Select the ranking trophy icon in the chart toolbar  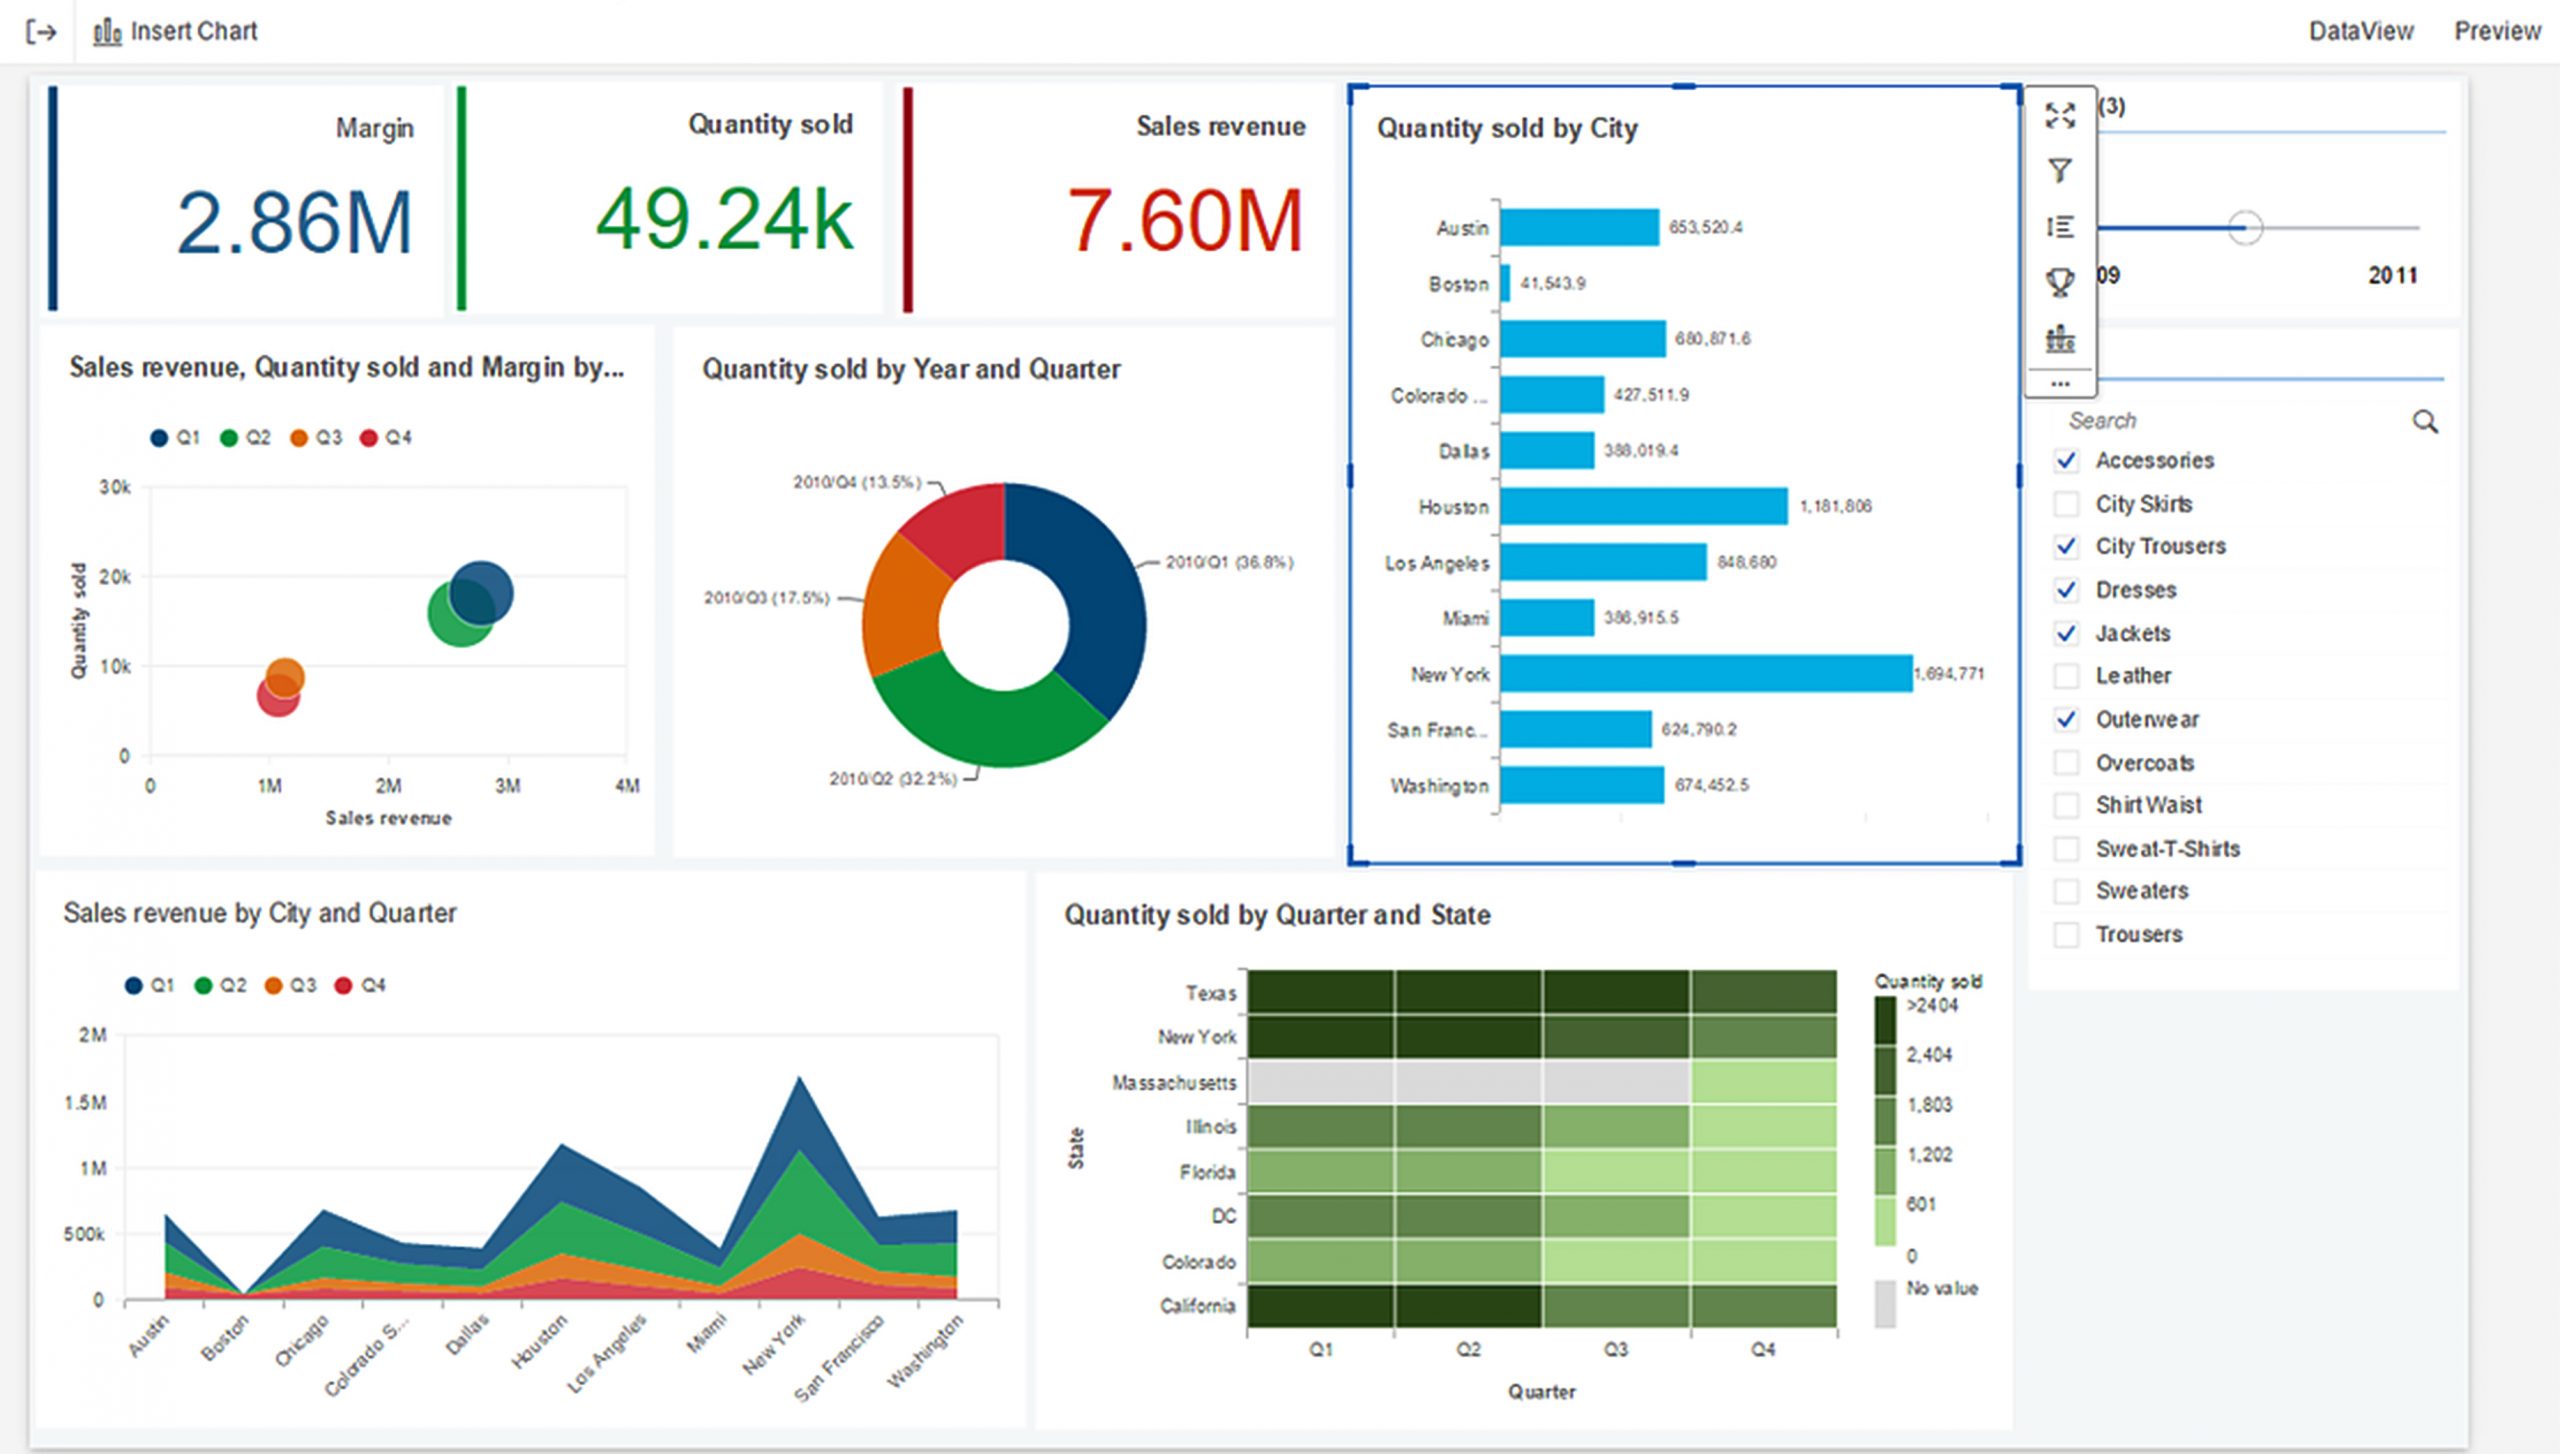2060,283
